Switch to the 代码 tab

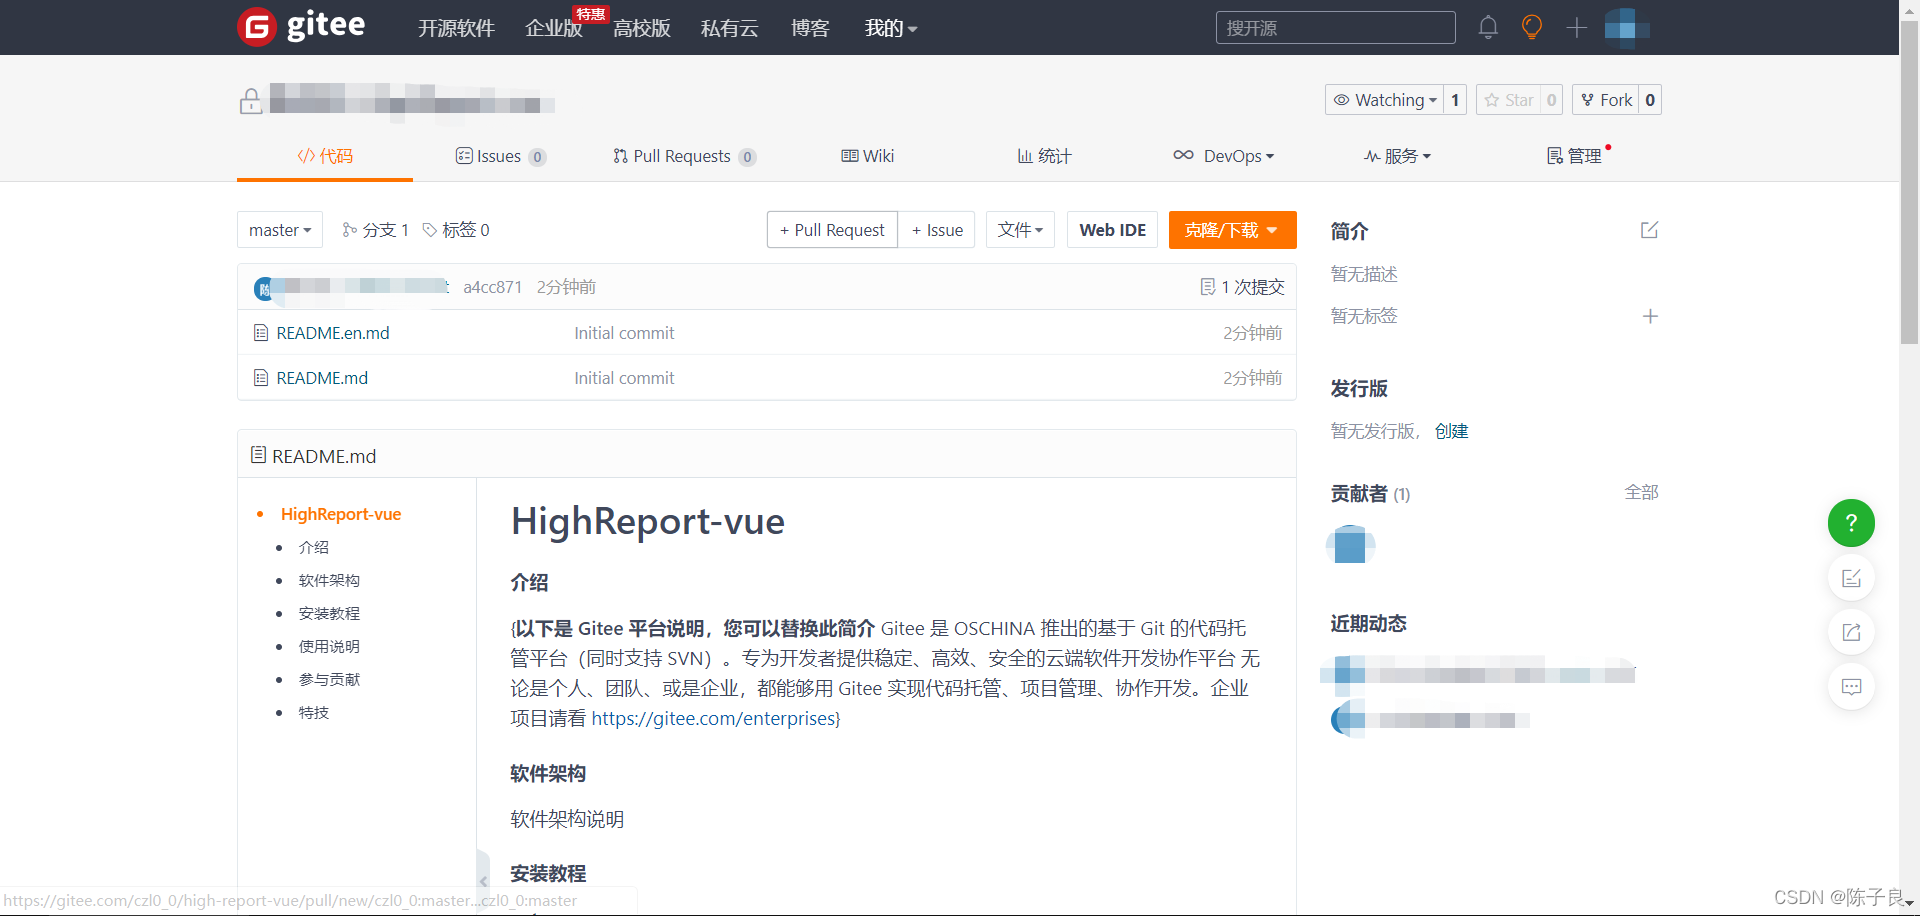click(x=325, y=156)
